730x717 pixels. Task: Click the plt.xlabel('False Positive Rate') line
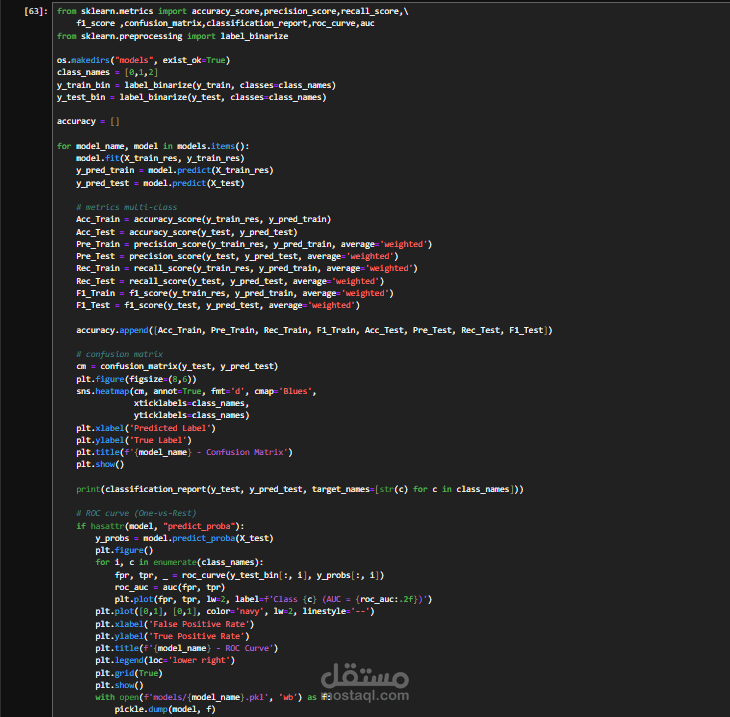click(x=175, y=624)
